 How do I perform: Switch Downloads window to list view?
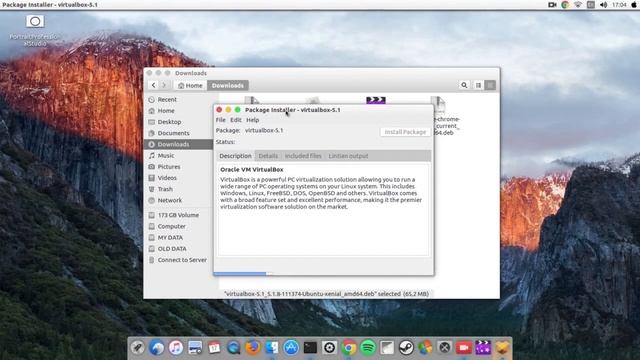tap(478, 85)
